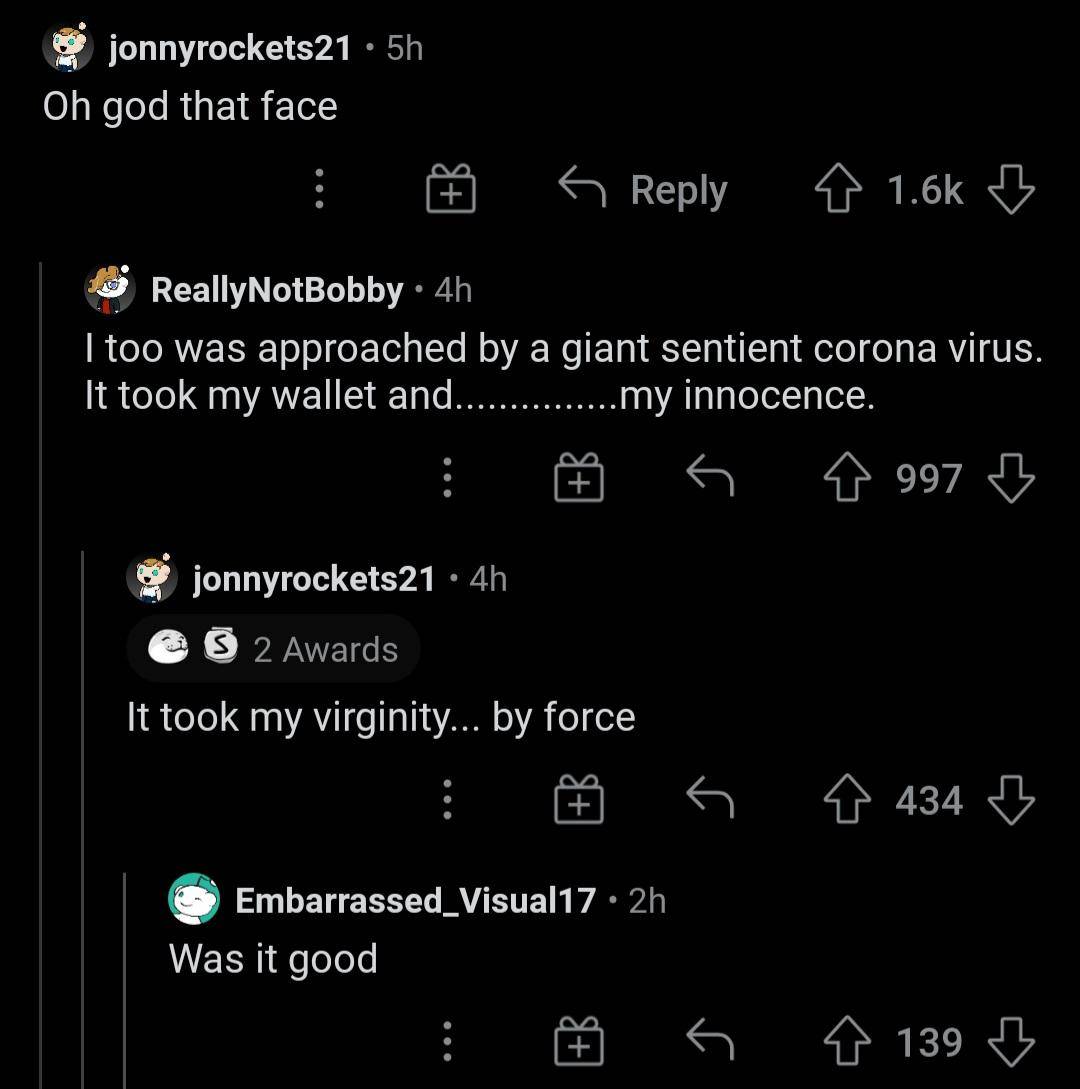Click the reply arrow on 'It took my virginity' comment
1080x1089 pixels.
(x=712, y=799)
